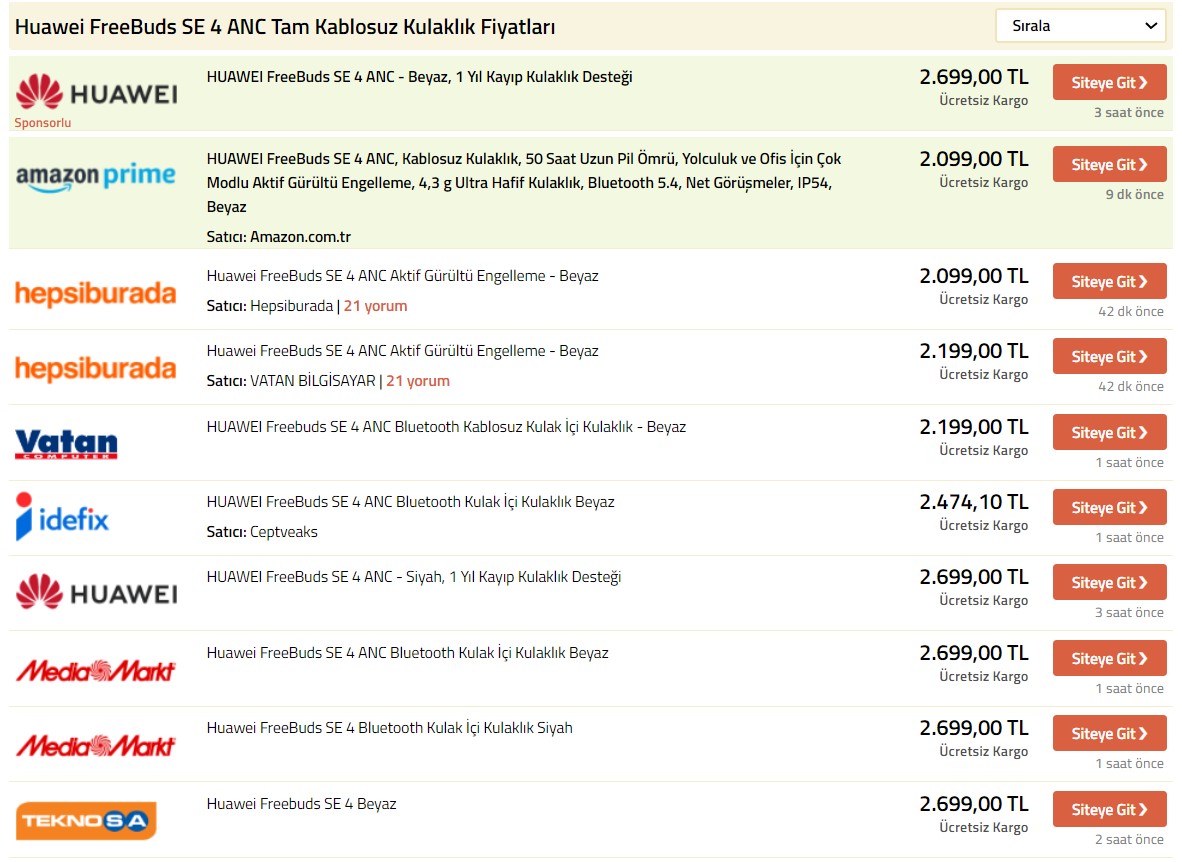Click Hepsiburada logo for seller Hepsiburada
This screenshot has height=862, width=1182.
pos(96,293)
